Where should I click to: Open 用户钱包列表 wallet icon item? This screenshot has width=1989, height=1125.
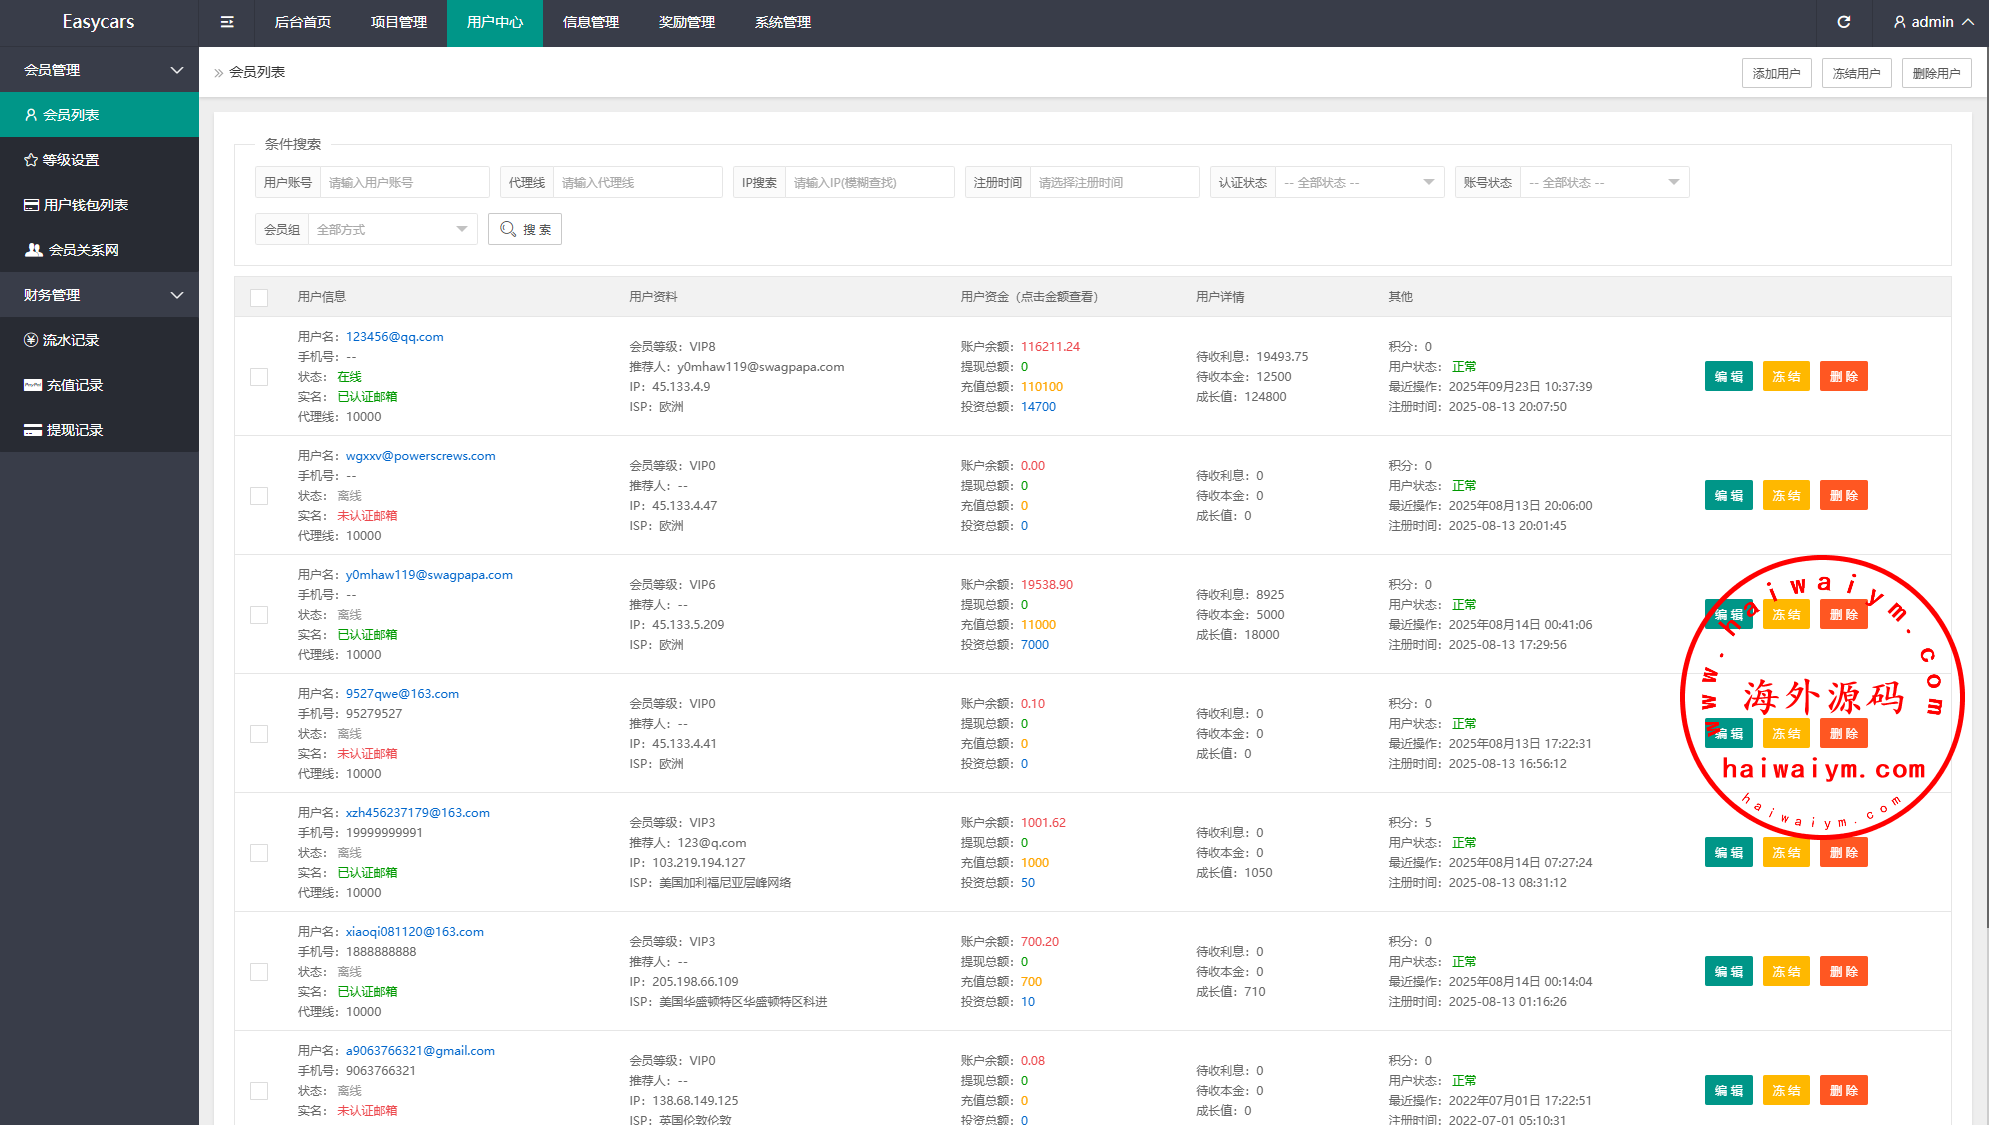pyautogui.click(x=76, y=205)
